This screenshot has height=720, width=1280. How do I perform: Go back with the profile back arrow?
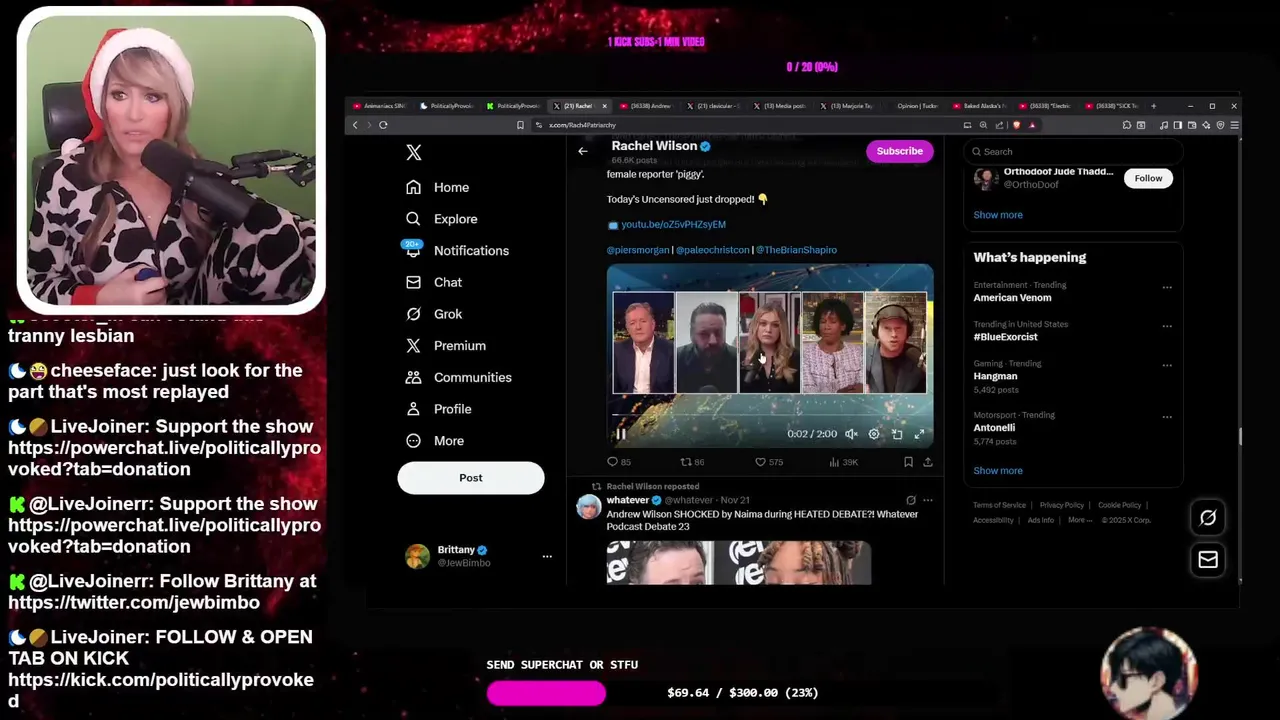point(583,151)
